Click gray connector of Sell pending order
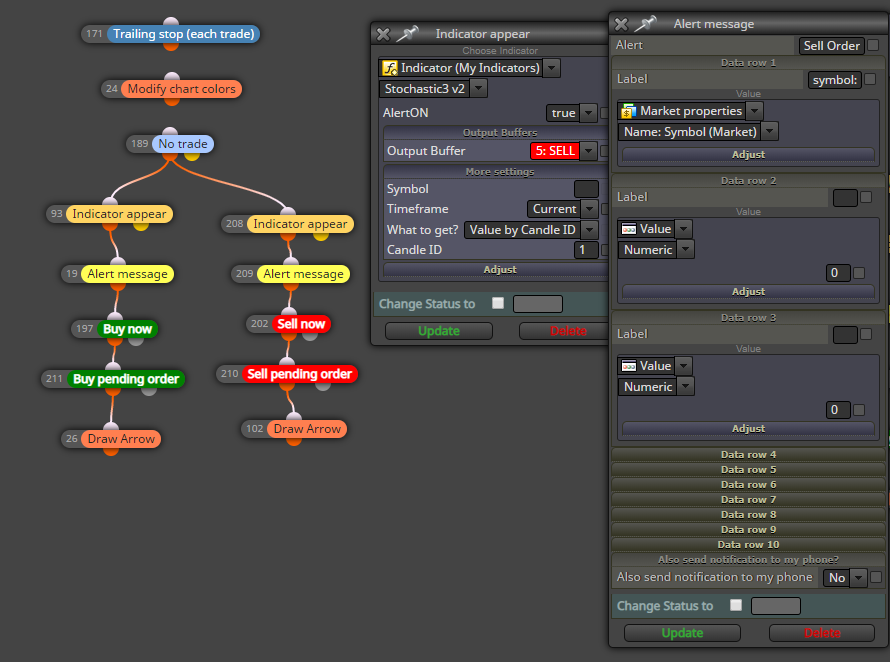 click(323, 386)
